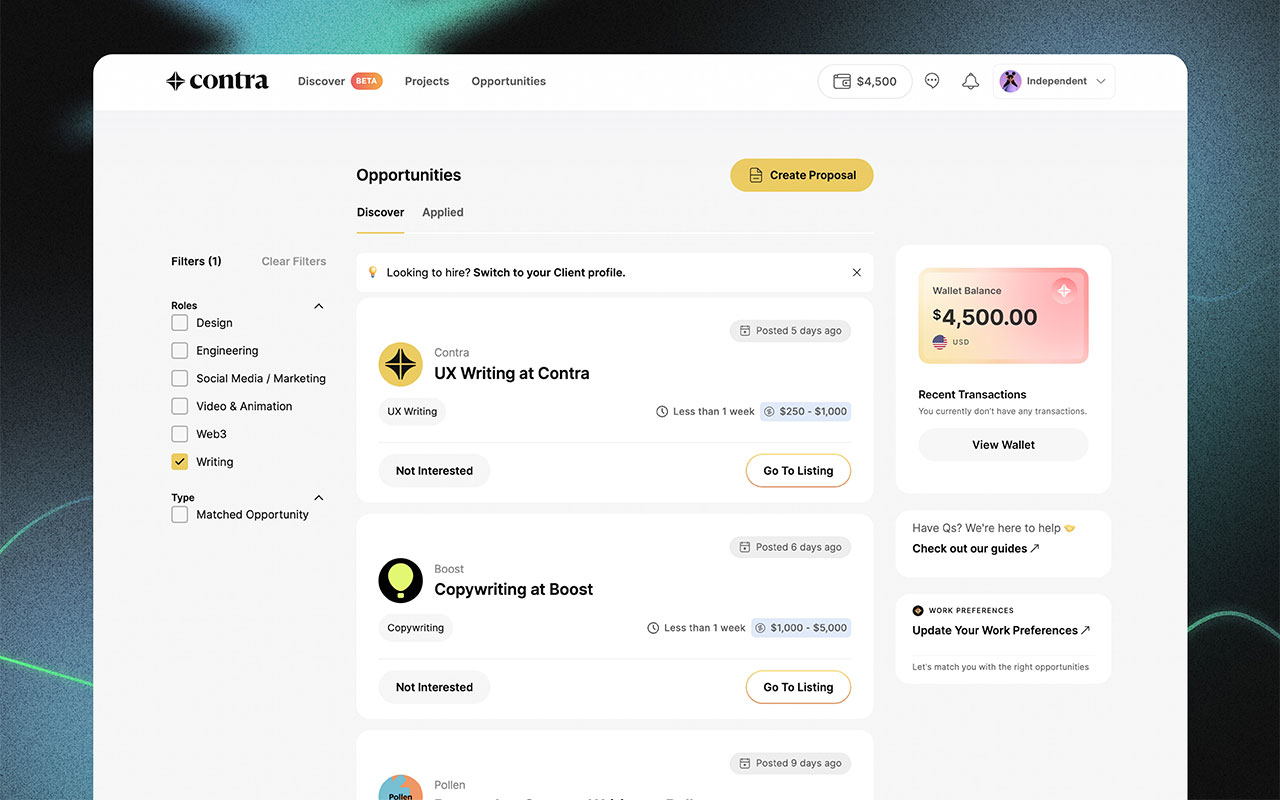
Task: Click the Contra company logo on UX Writing card
Action: point(400,364)
